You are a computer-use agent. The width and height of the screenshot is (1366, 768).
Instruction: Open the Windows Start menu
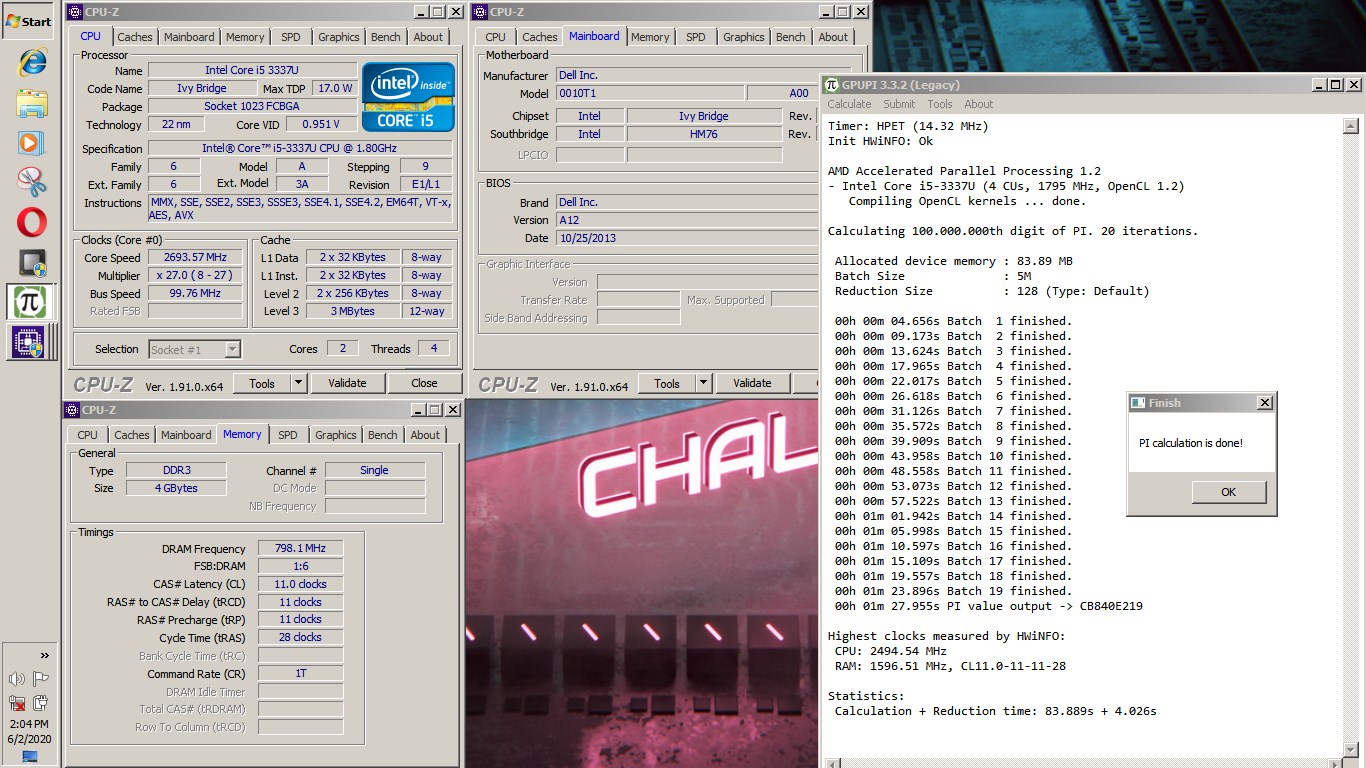(28, 21)
